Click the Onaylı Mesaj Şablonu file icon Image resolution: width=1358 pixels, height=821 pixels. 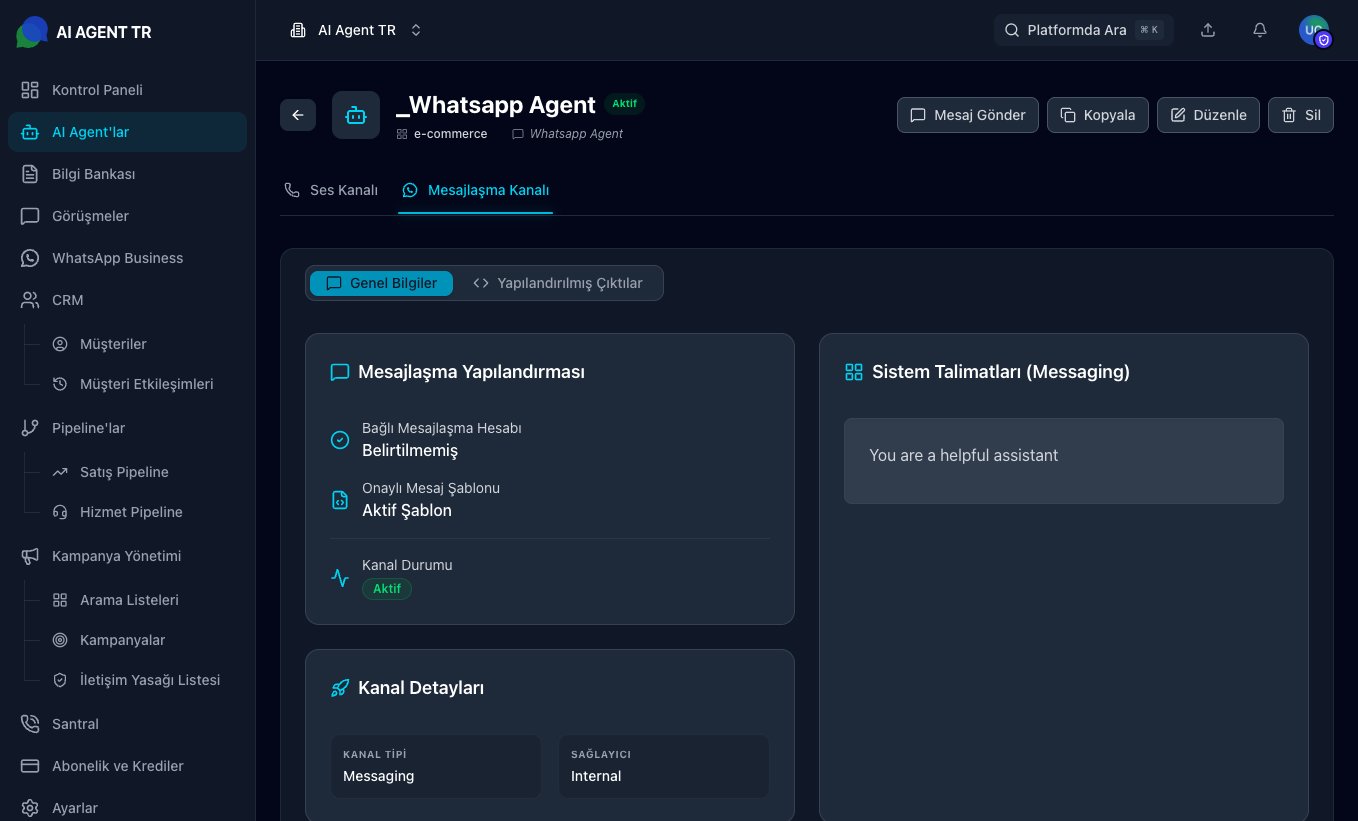click(340, 500)
